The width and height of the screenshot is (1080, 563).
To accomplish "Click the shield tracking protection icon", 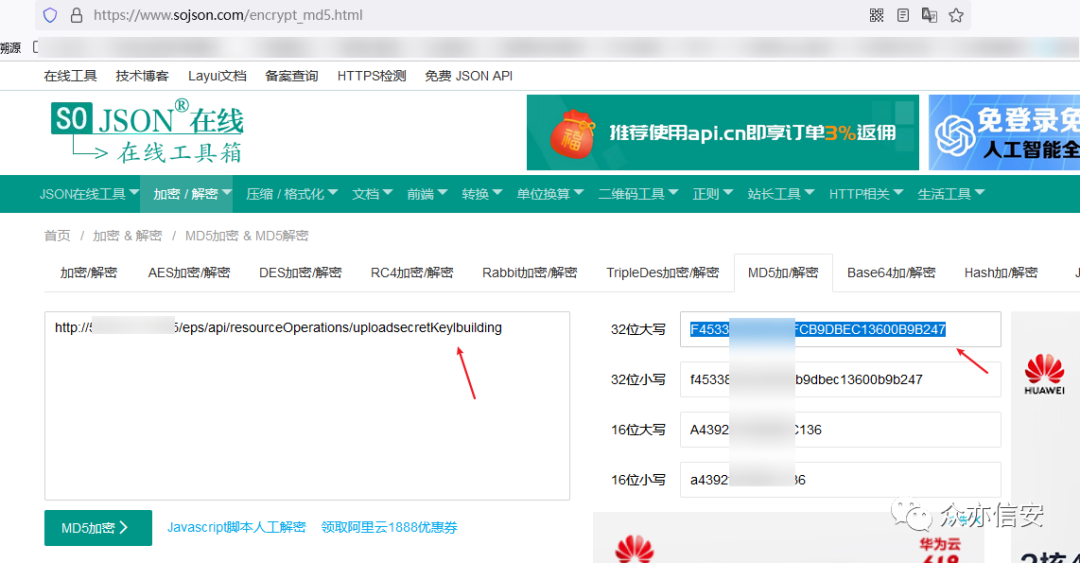I will pos(50,15).
